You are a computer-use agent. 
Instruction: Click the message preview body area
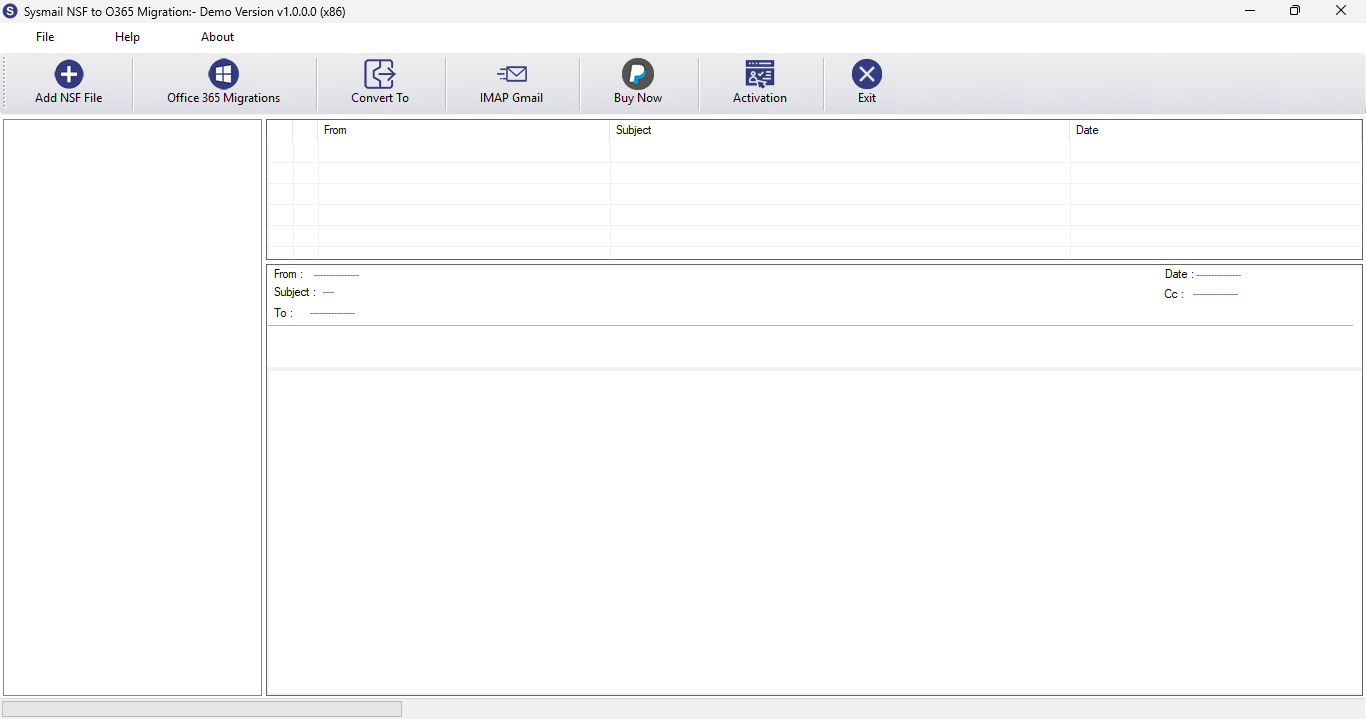[814, 532]
